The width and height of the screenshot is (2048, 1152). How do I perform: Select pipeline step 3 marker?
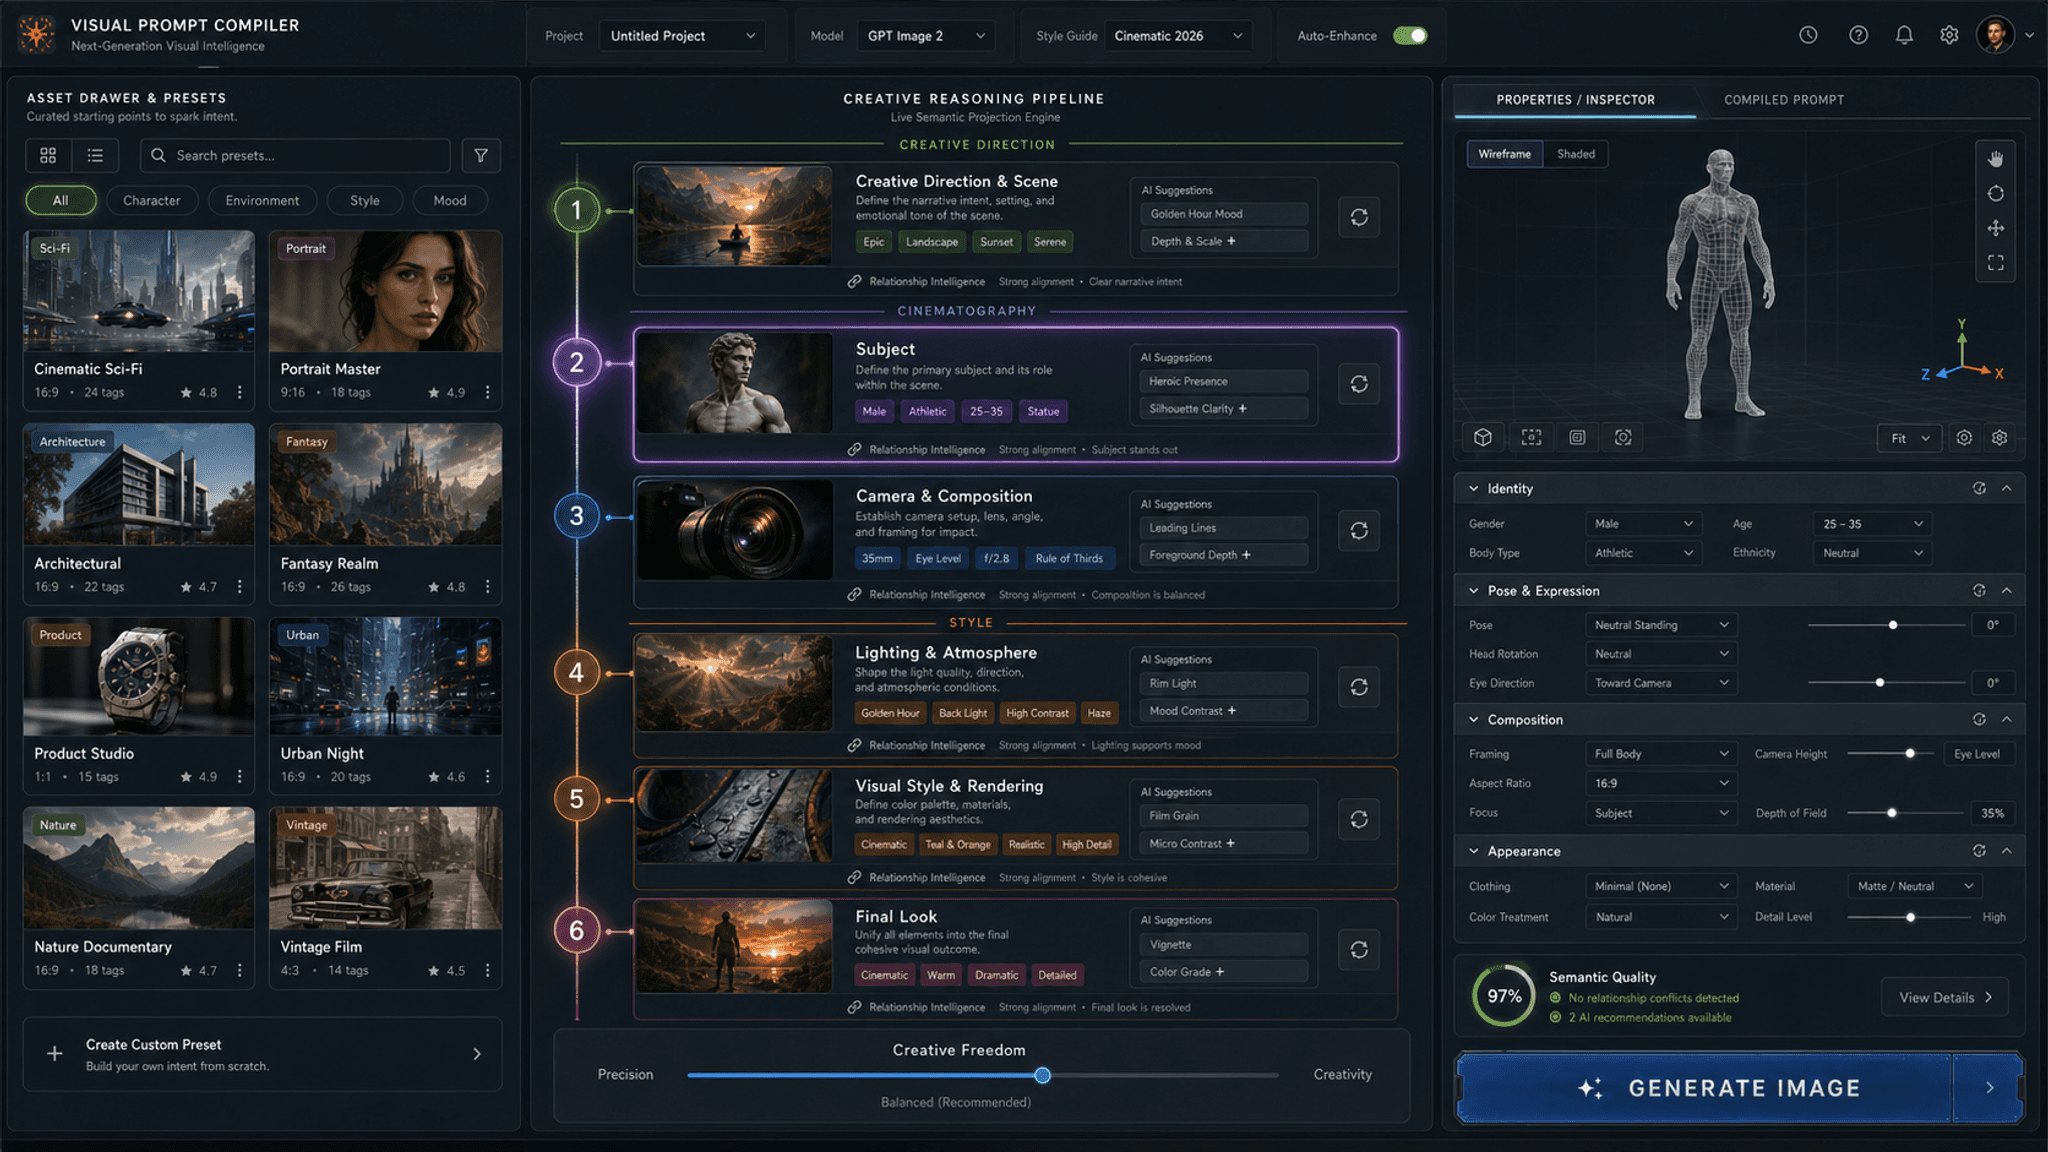pyautogui.click(x=576, y=516)
